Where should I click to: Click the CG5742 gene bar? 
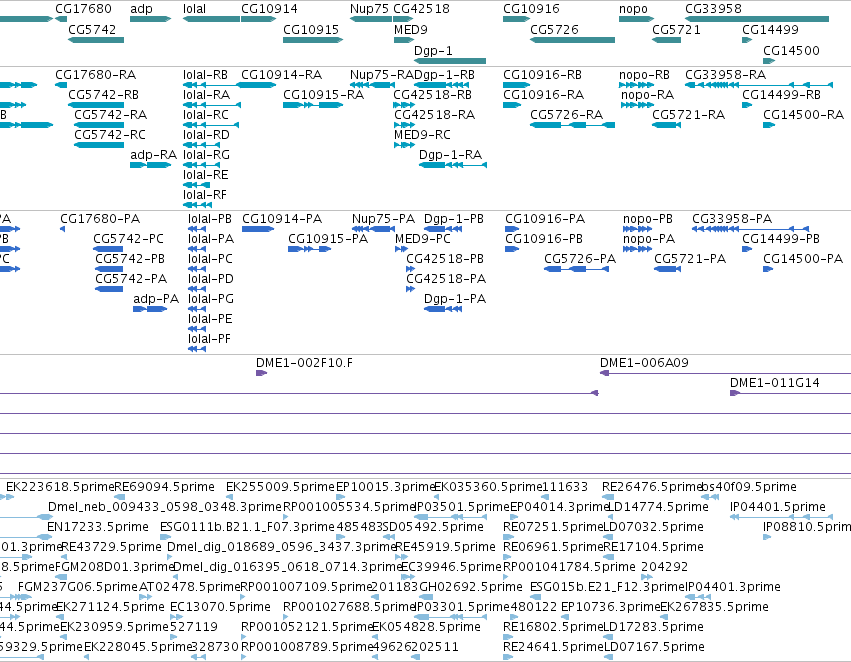[96, 40]
